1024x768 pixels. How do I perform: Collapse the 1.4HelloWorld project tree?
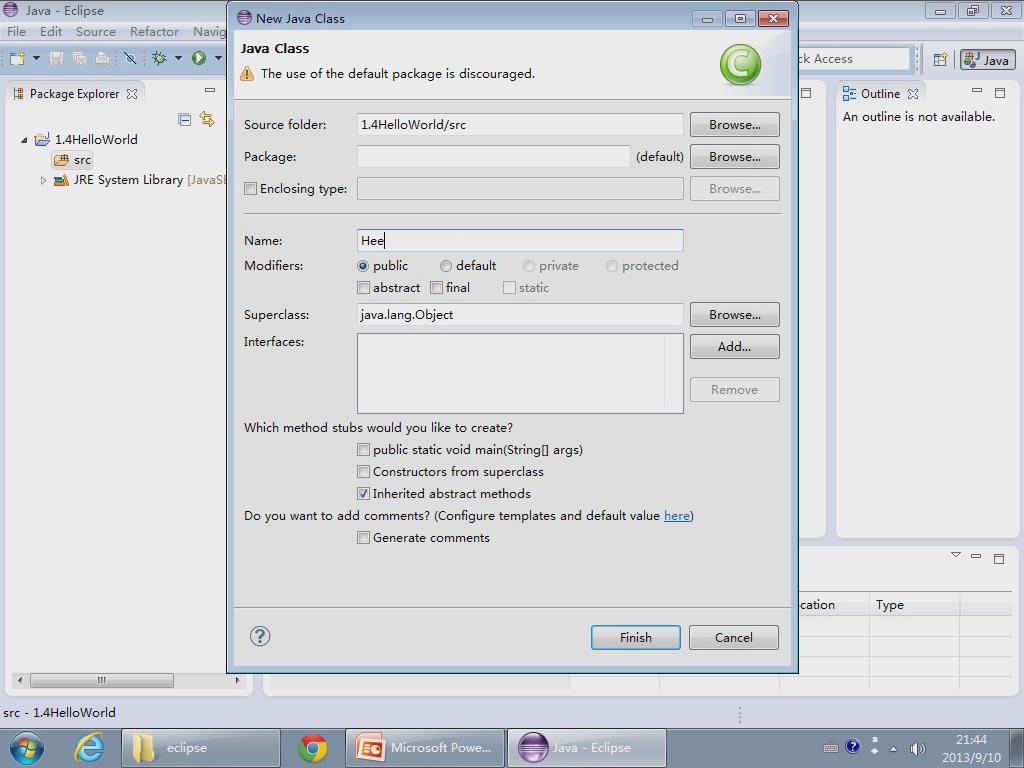pyautogui.click(x=25, y=140)
